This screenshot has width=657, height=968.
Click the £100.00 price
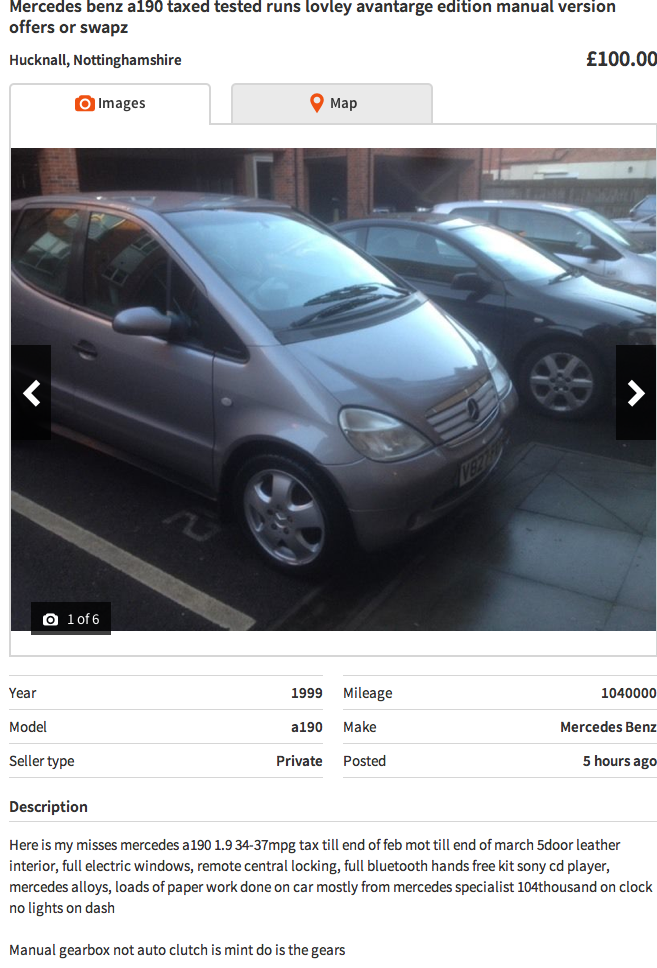(x=621, y=59)
